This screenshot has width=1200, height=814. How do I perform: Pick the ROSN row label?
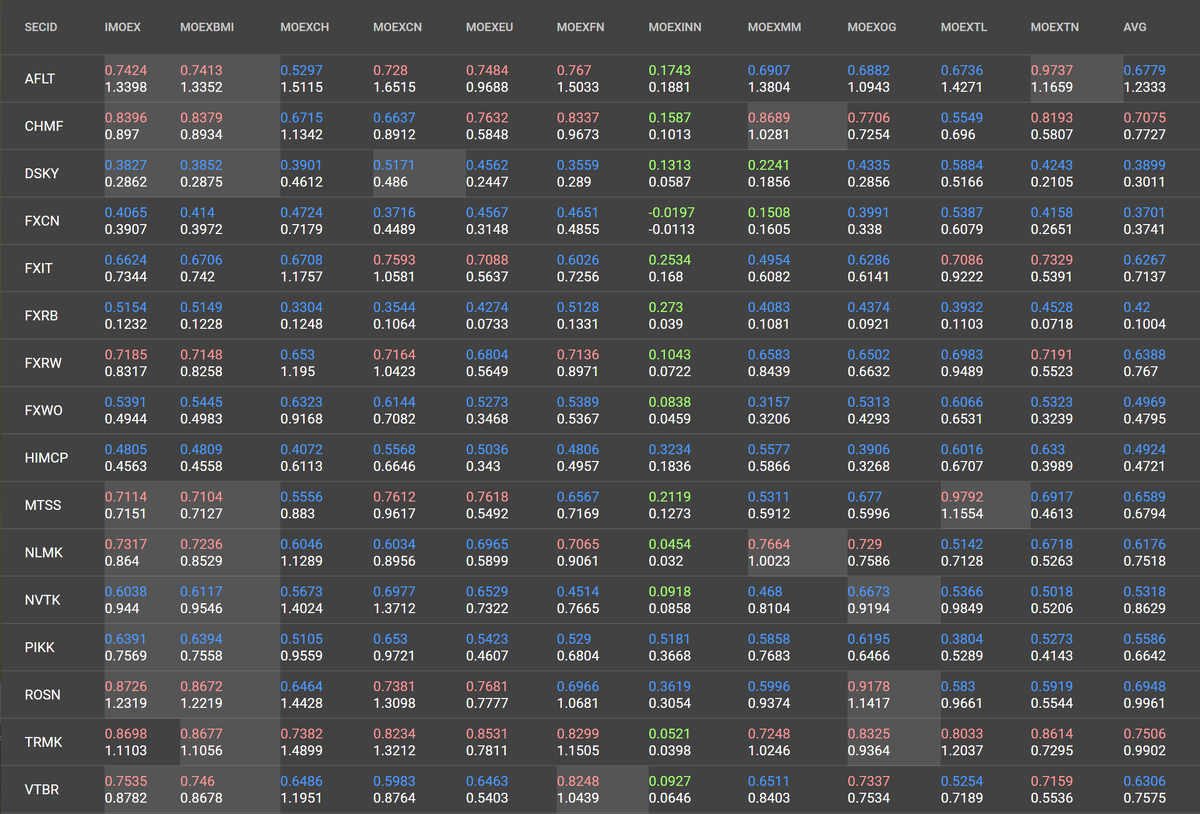[42, 695]
